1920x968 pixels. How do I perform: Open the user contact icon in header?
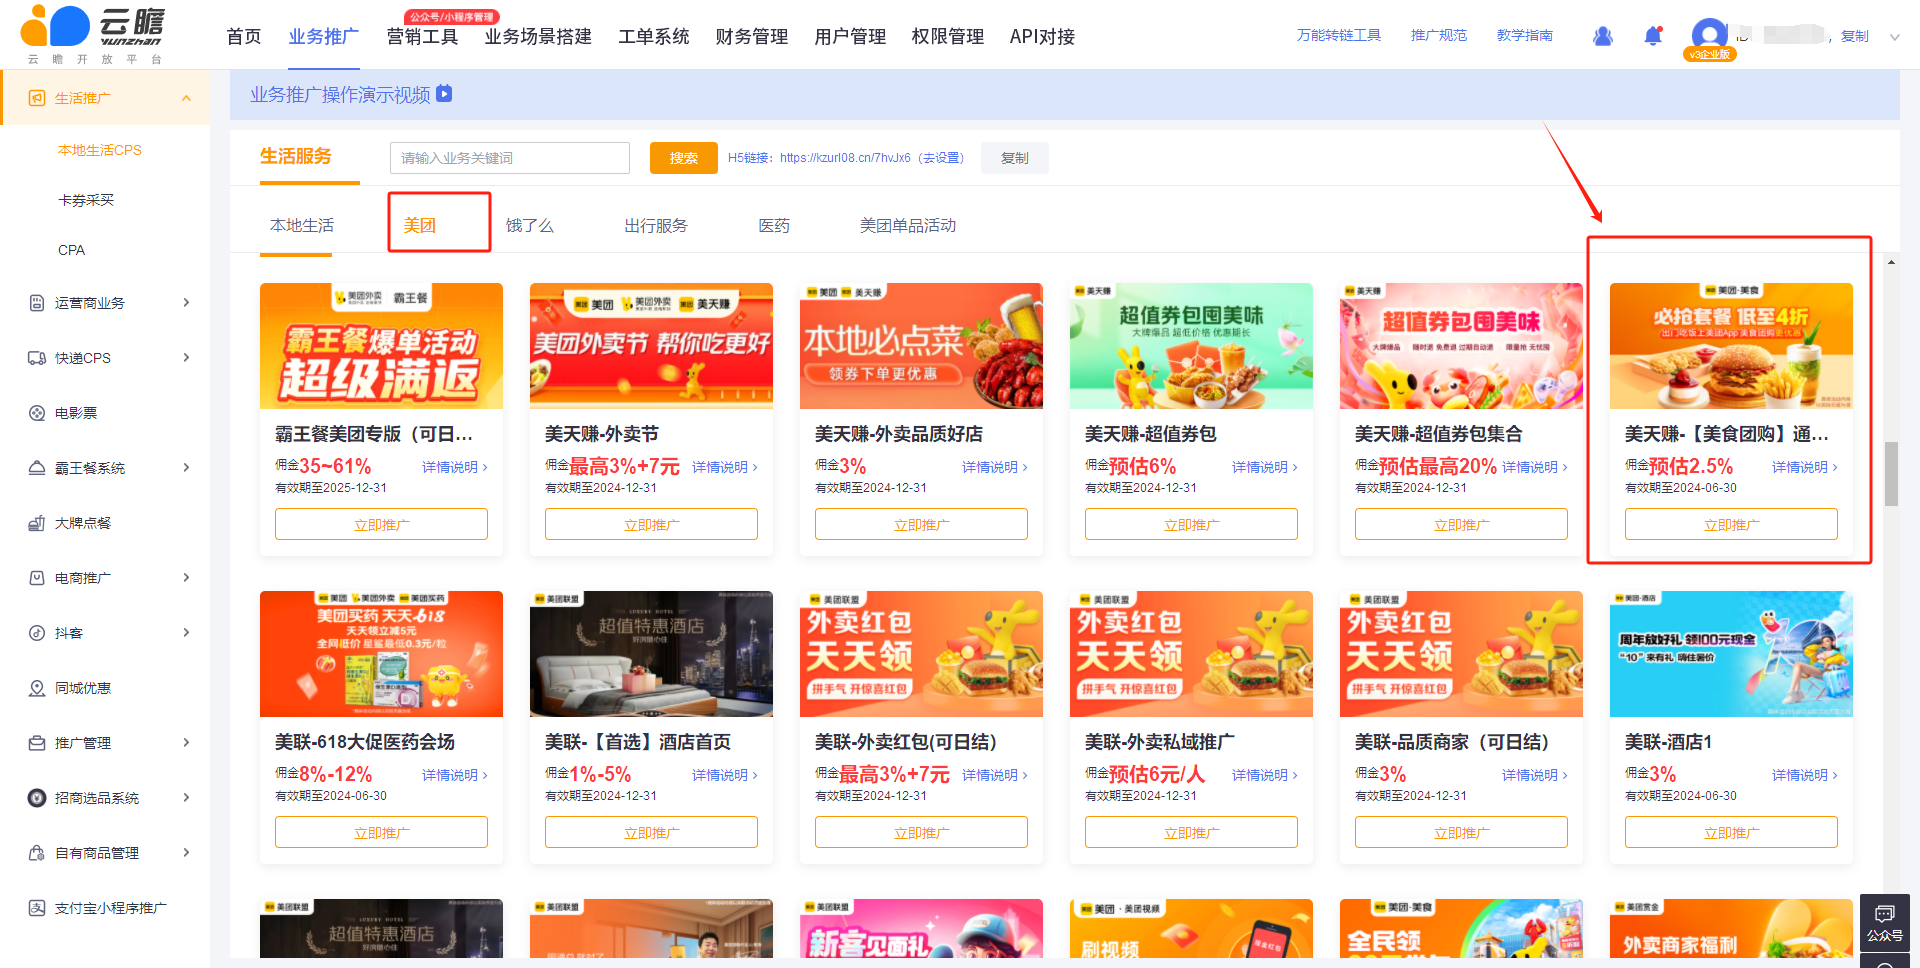[x=1603, y=36]
